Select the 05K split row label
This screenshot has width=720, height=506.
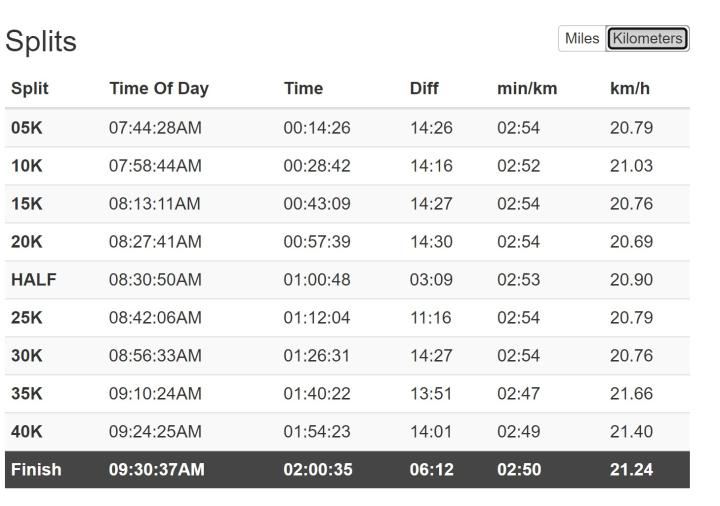pyautogui.click(x=27, y=128)
